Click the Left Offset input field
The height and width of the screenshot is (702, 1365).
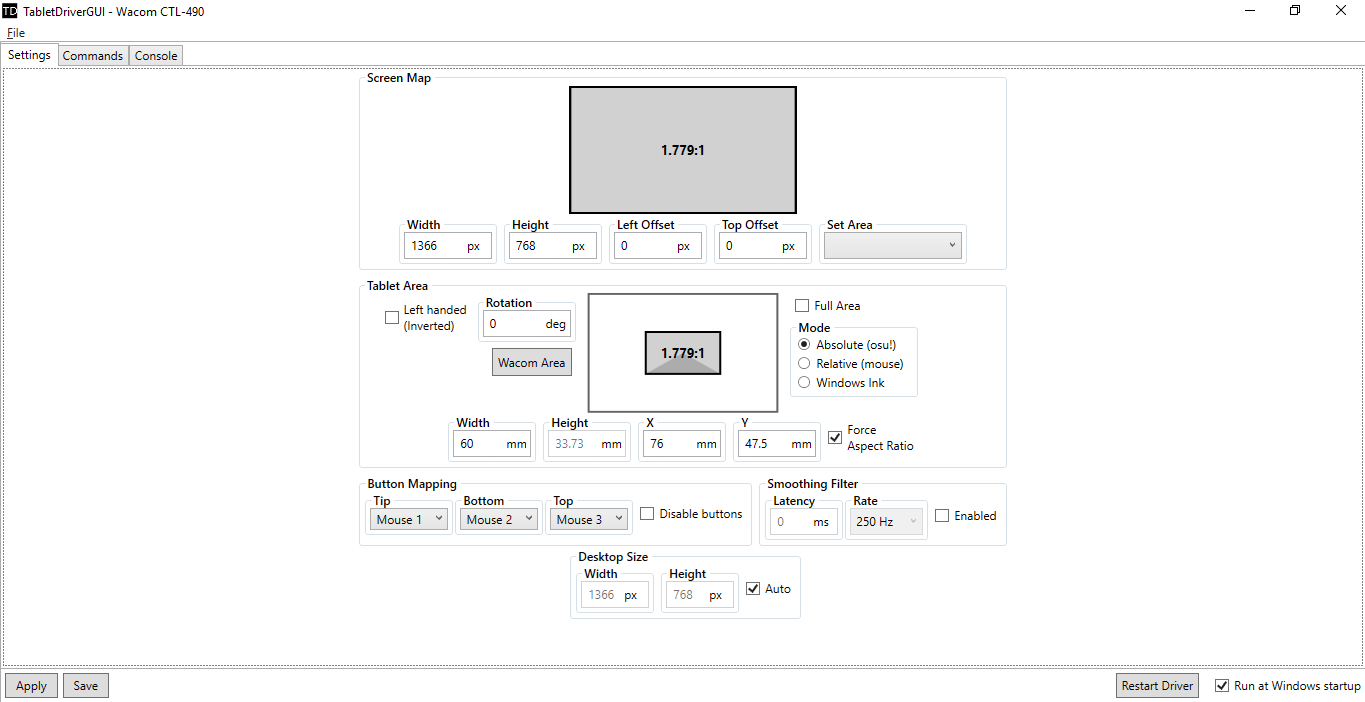[658, 245]
